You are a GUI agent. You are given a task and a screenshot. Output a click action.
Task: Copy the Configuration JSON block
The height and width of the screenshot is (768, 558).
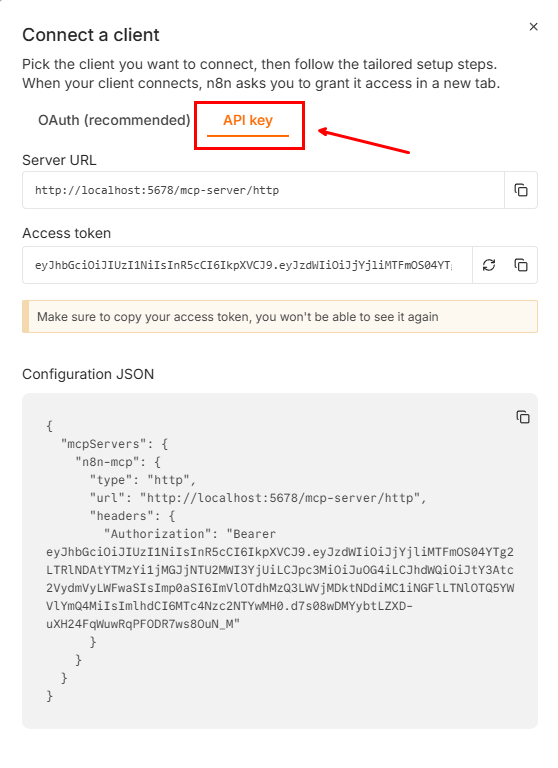click(x=523, y=417)
